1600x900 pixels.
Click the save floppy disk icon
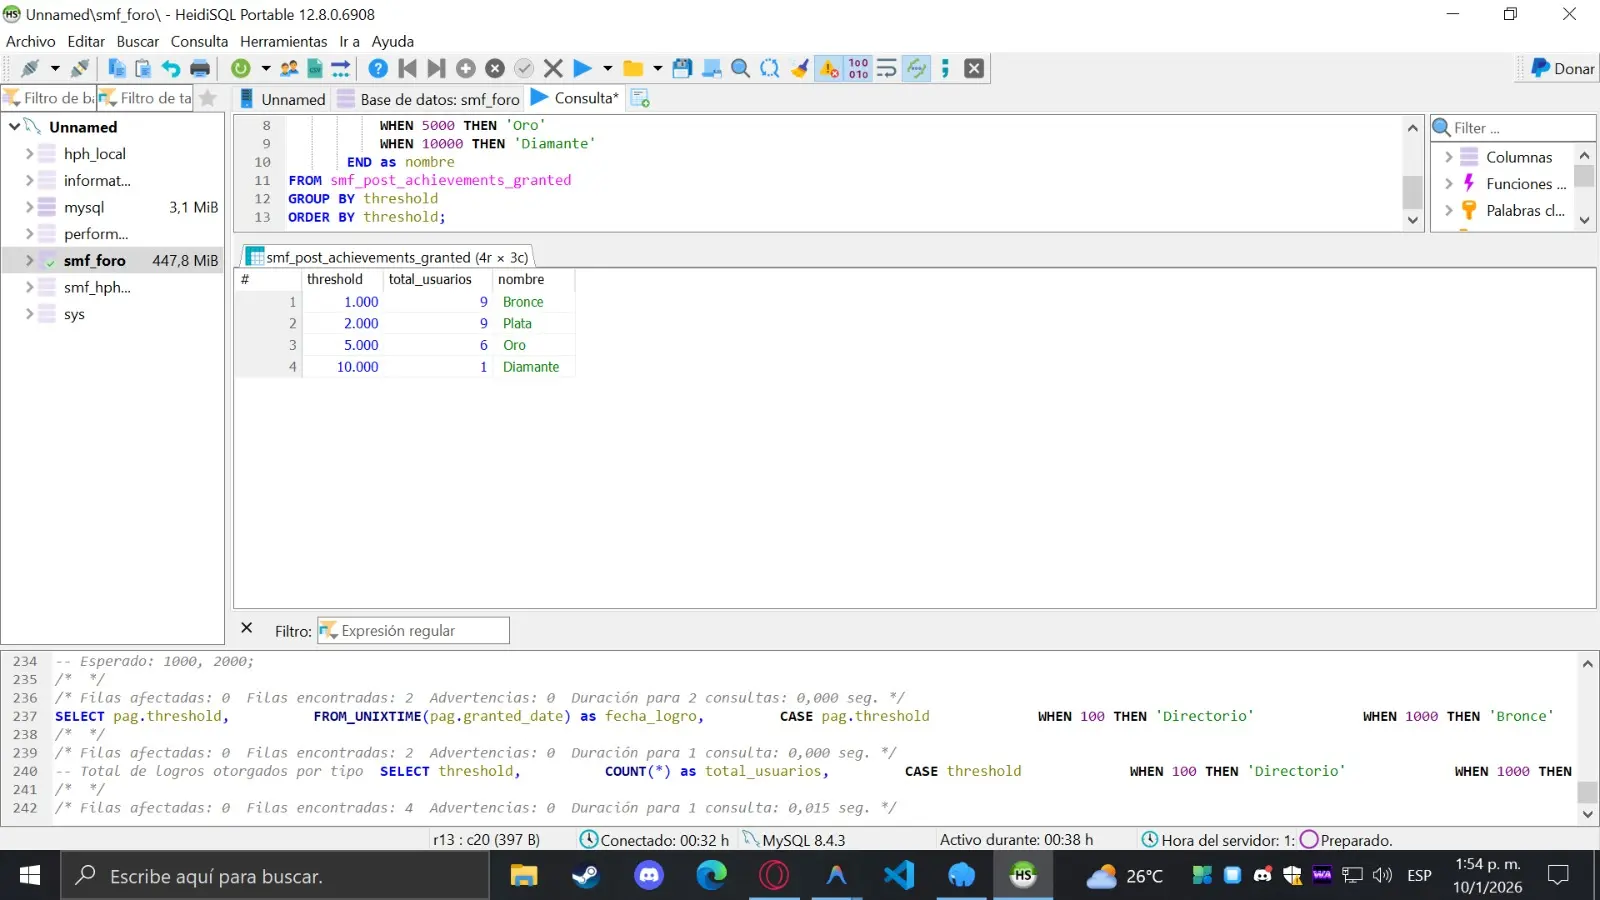click(x=682, y=68)
